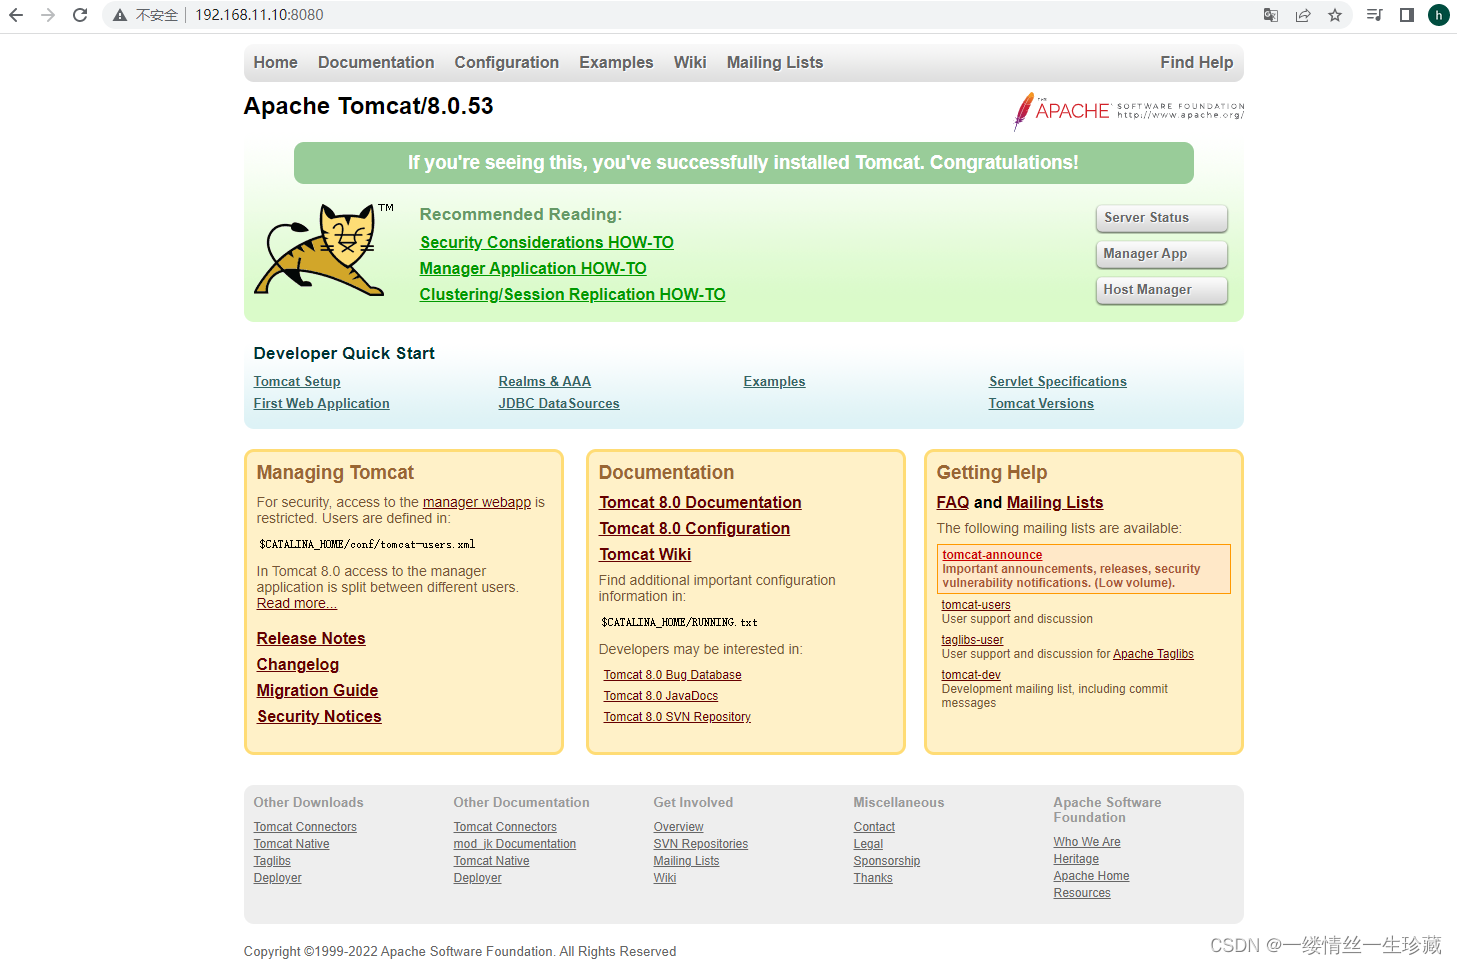This screenshot has width=1457, height=965.
Task: Open Tomcat Connectors under Other Downloads
Action: [x=305, y=827]
